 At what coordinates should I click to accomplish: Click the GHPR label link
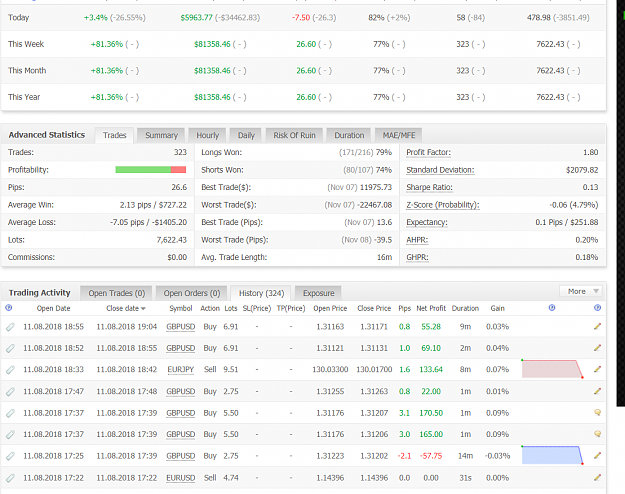417,258
